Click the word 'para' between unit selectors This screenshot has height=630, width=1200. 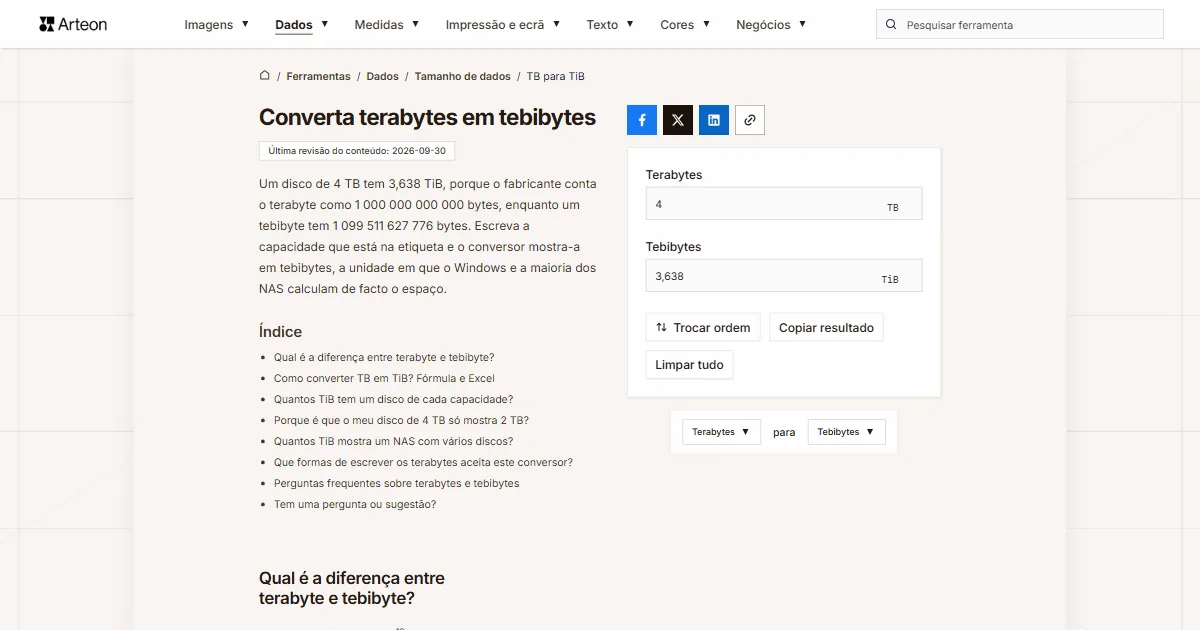[x=784, y=432]
